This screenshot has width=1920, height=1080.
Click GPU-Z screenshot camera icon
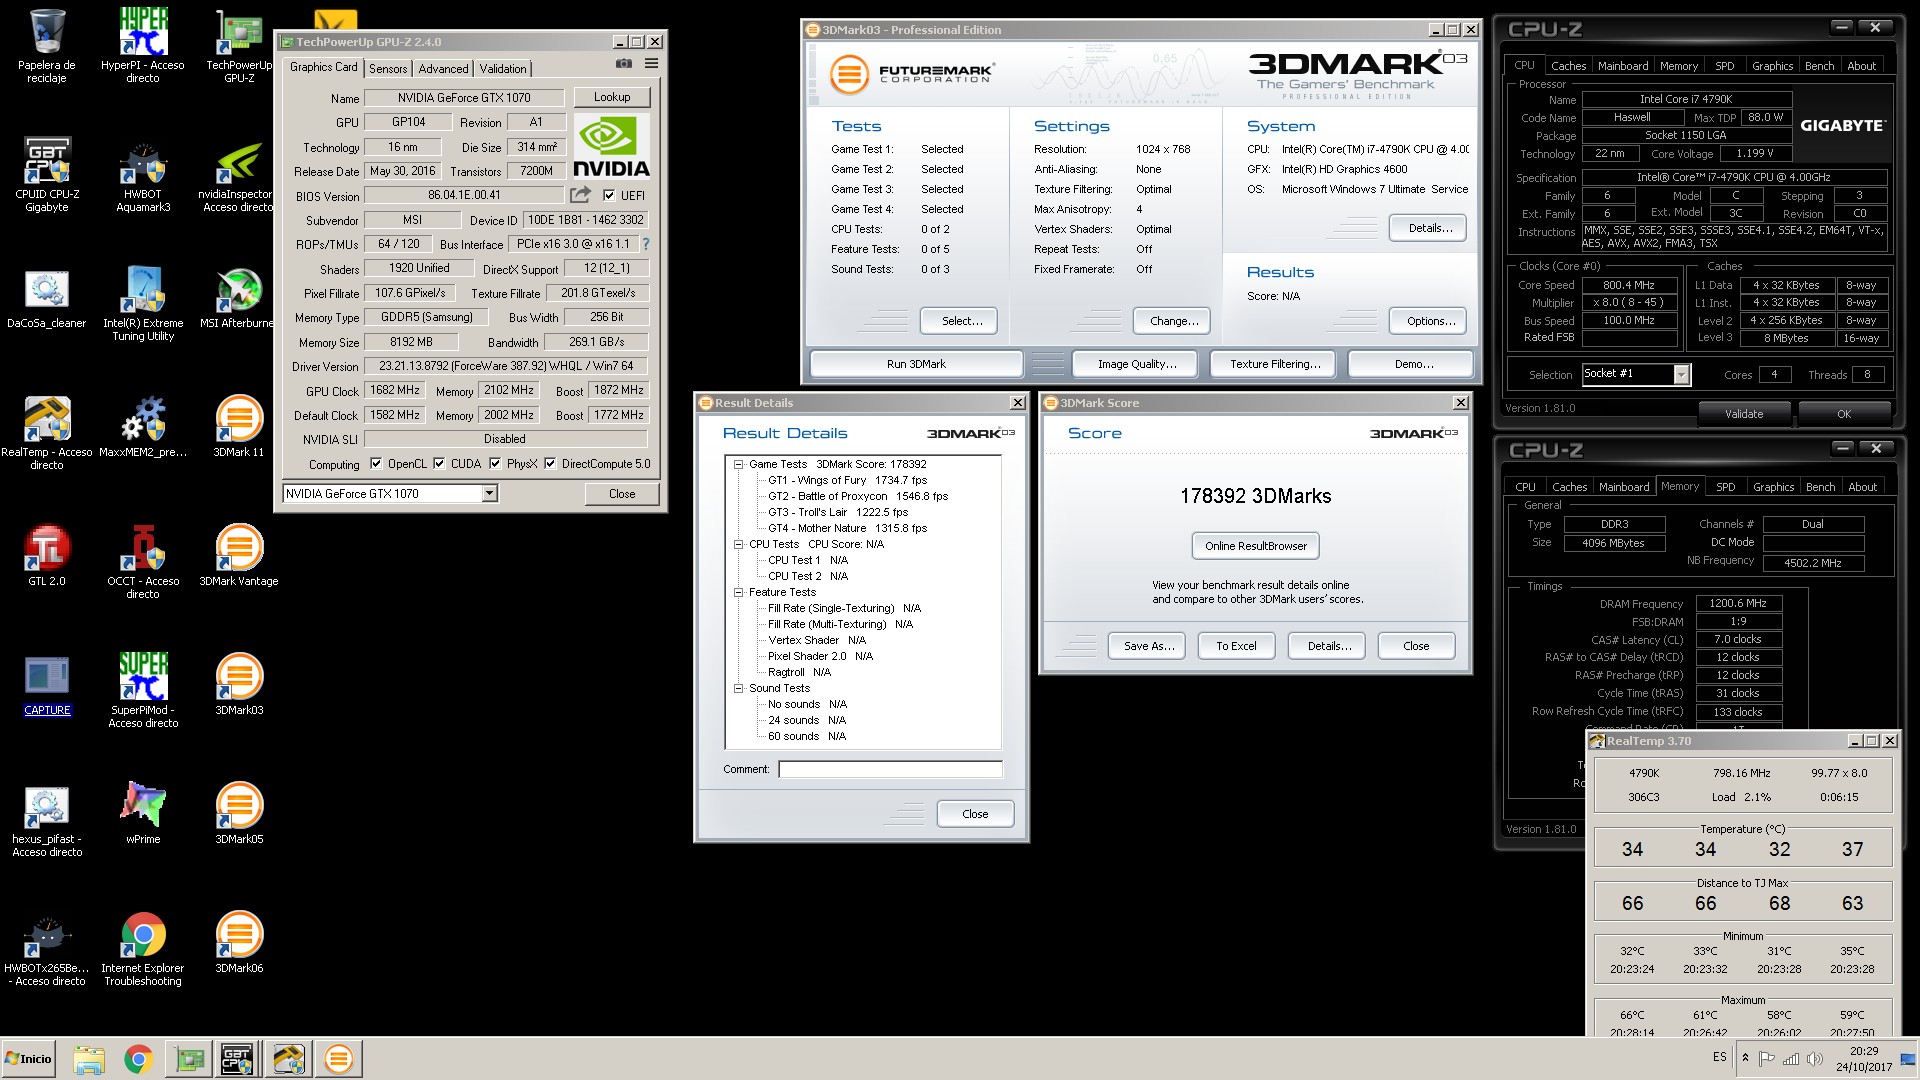(624, 63)
